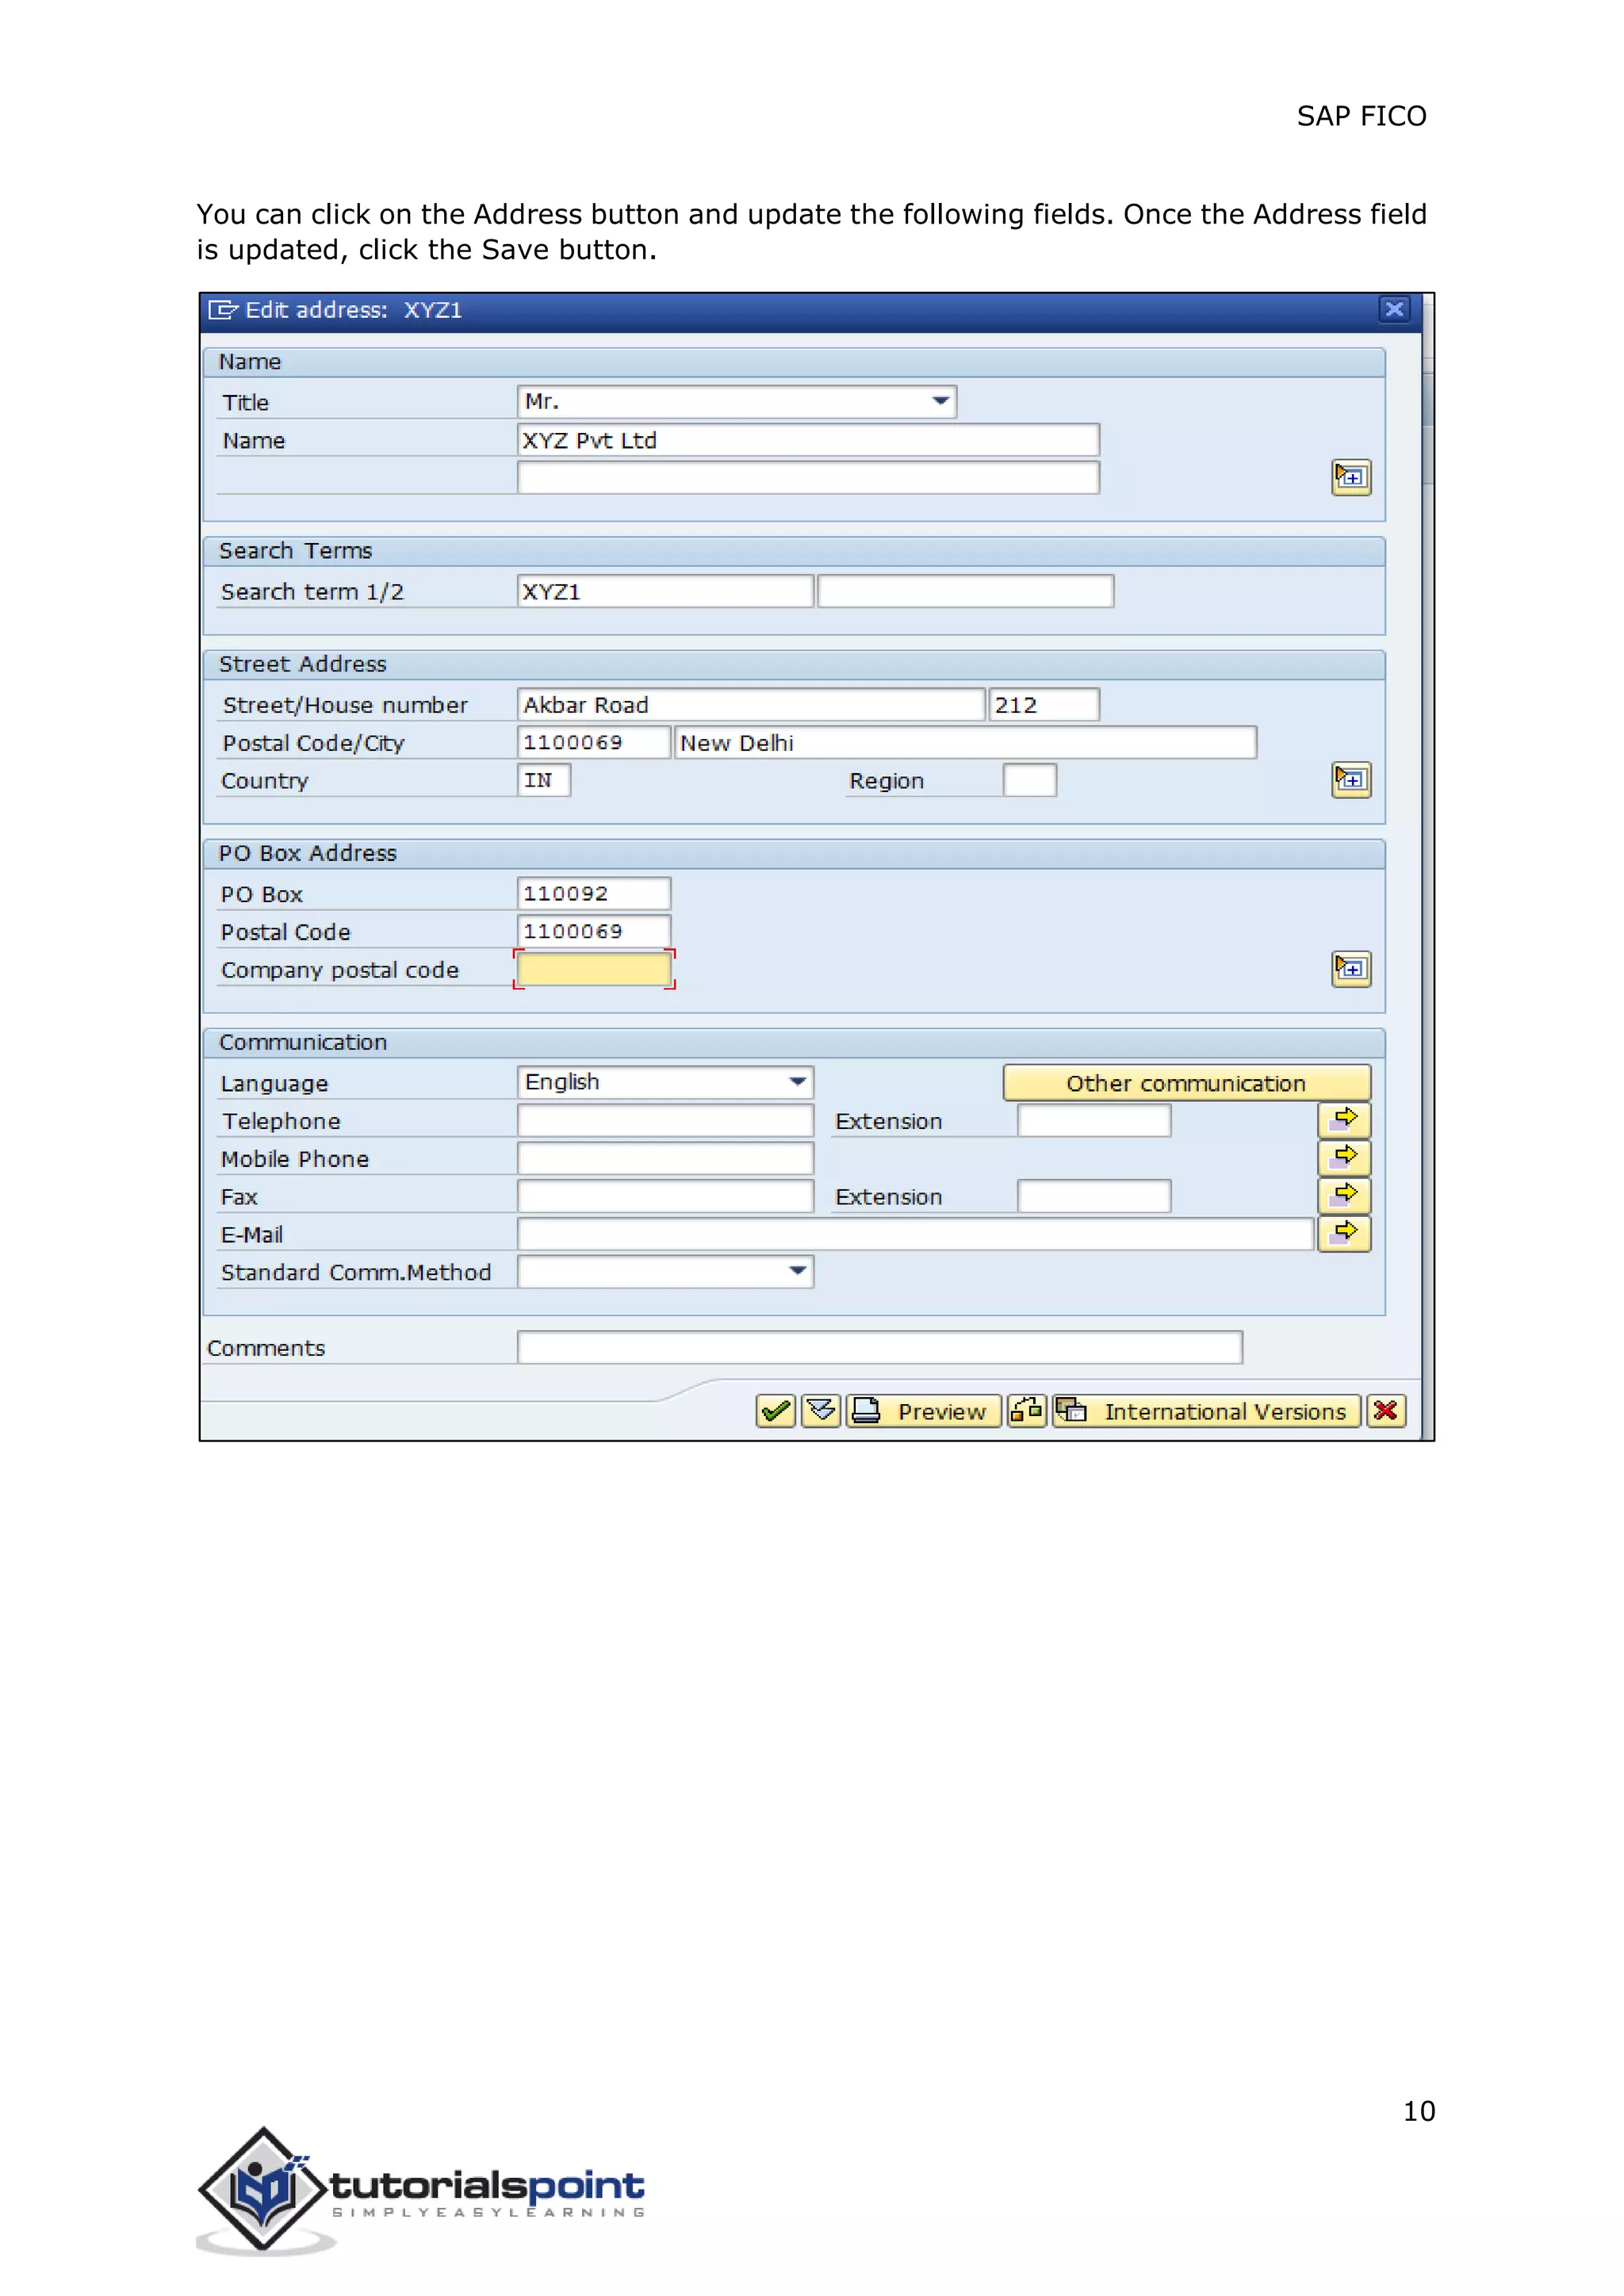The width and height of the screenshot is (1624, 2296).
Task: Click the check-address icon beside green checkmark
Action: [x=821, y=1411]
